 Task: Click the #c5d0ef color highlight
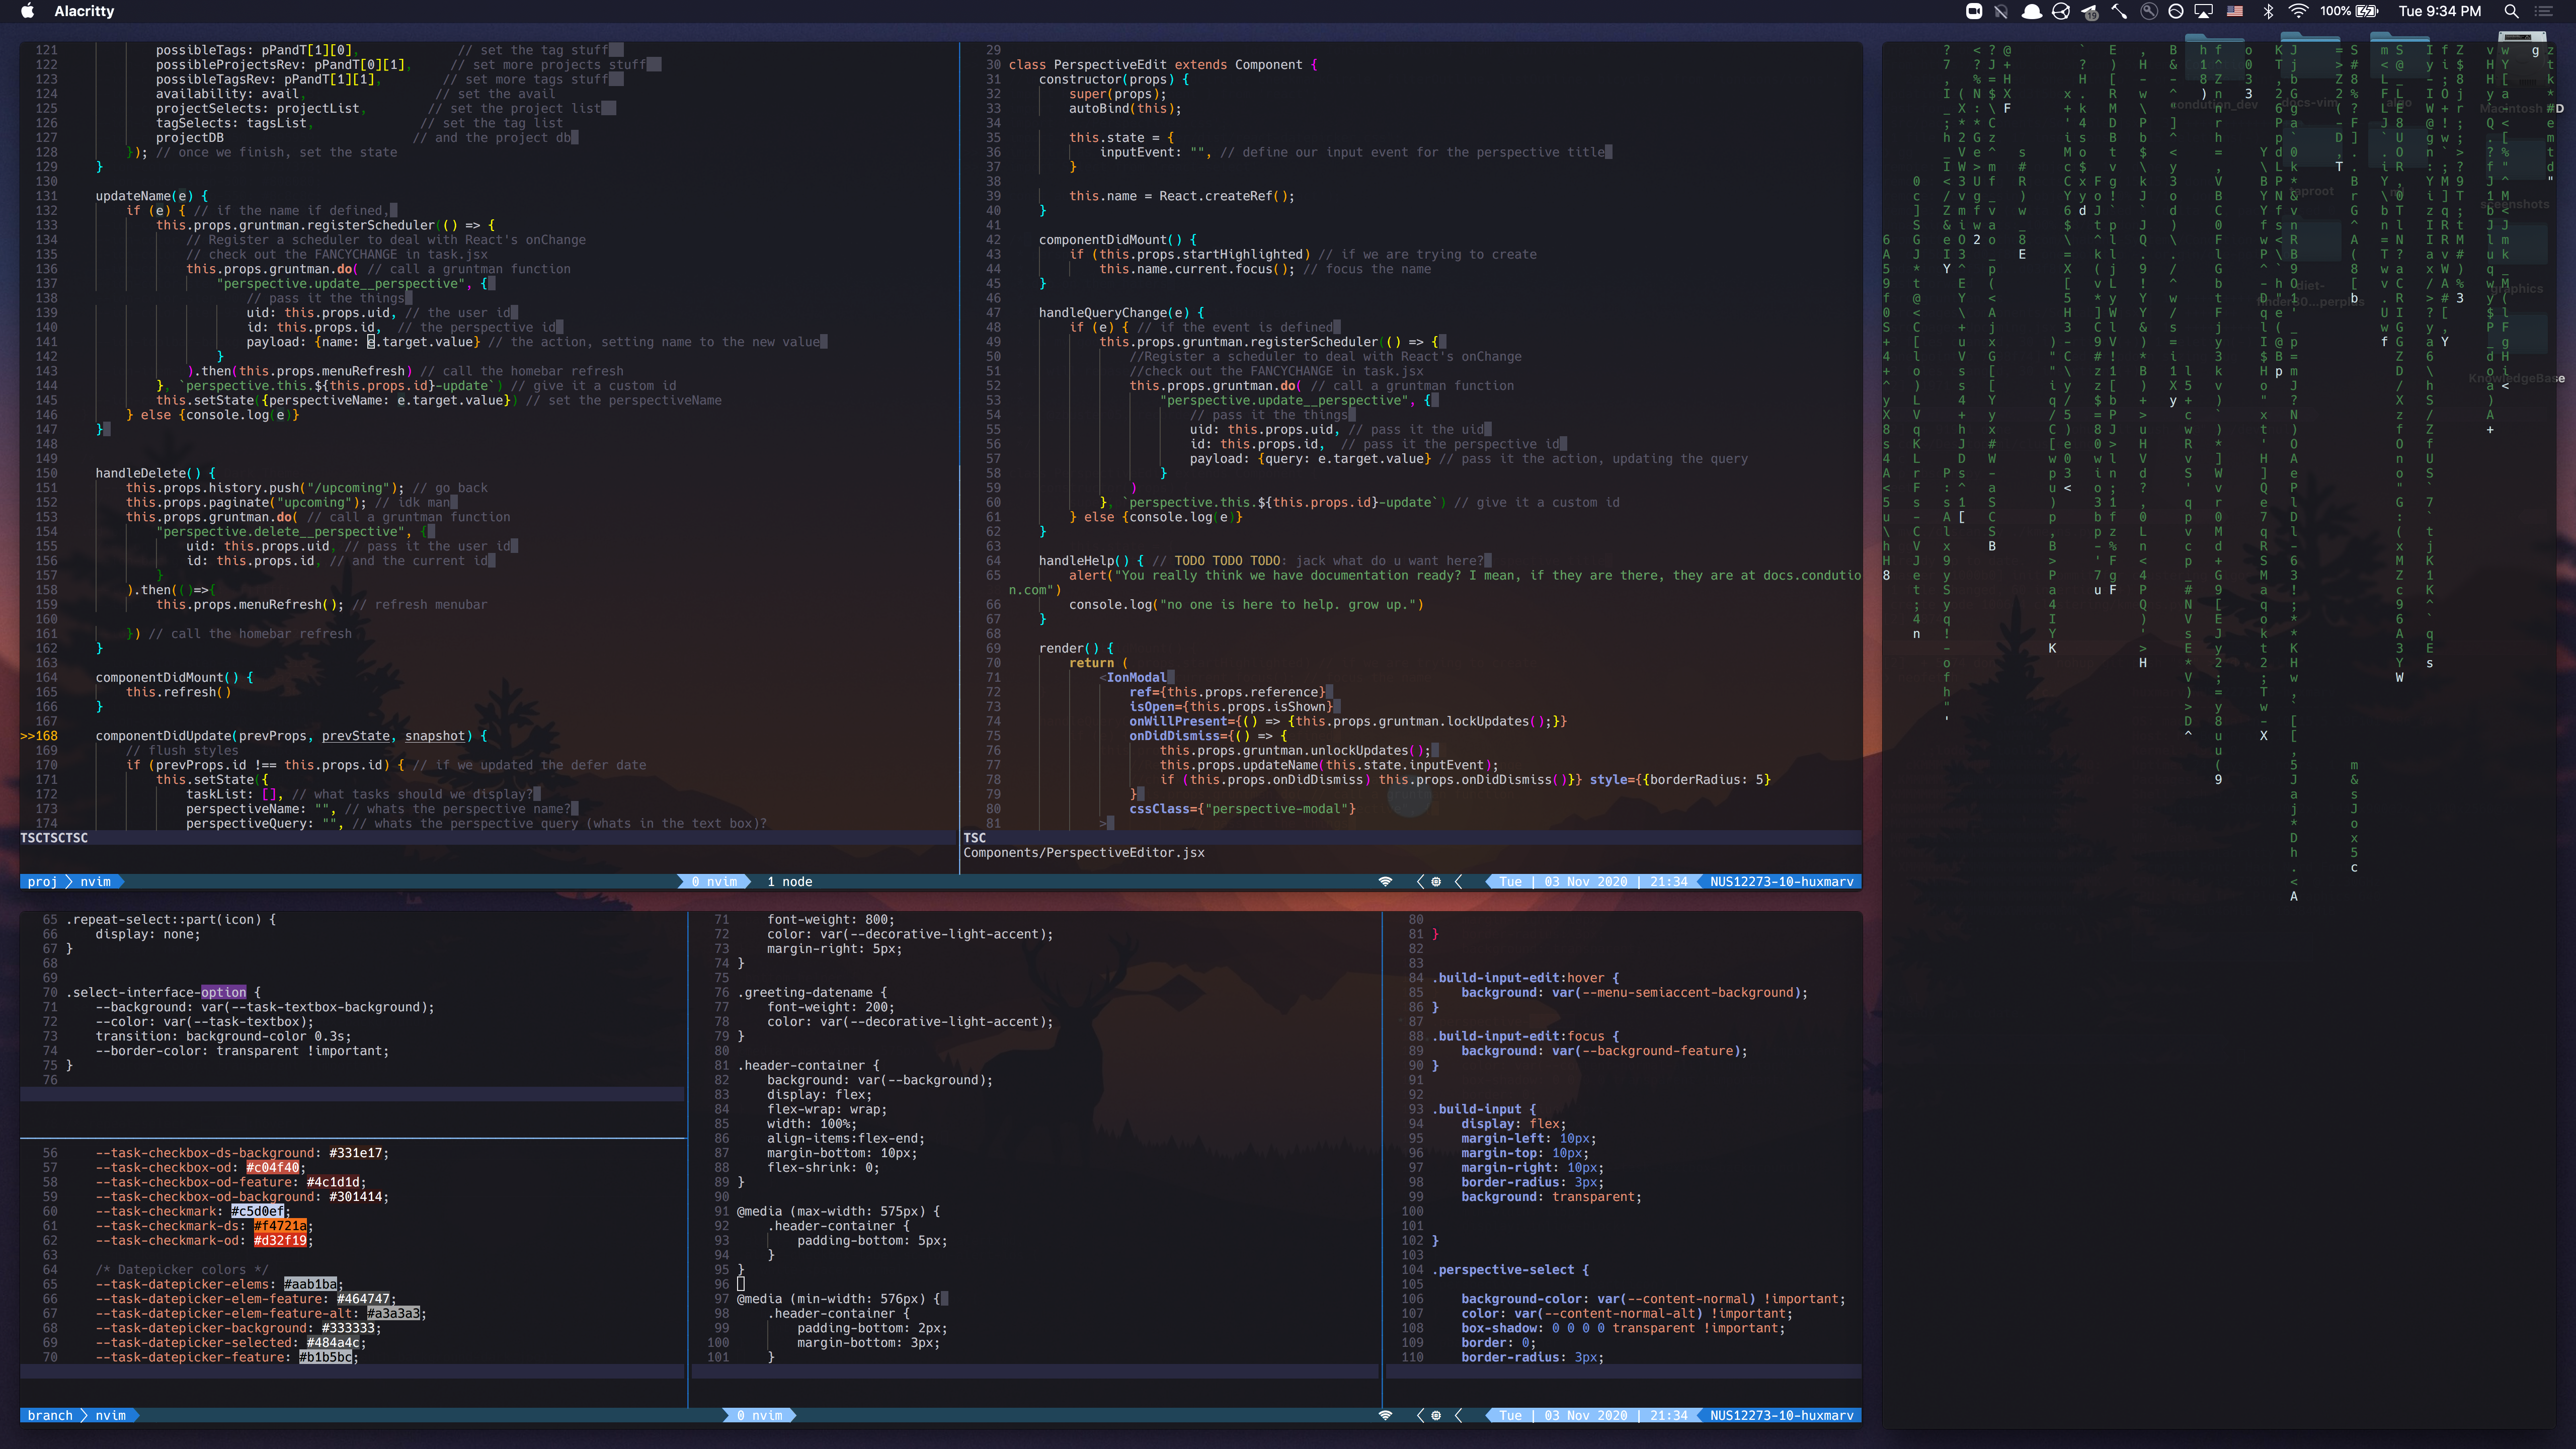(x=257, y=1211)
